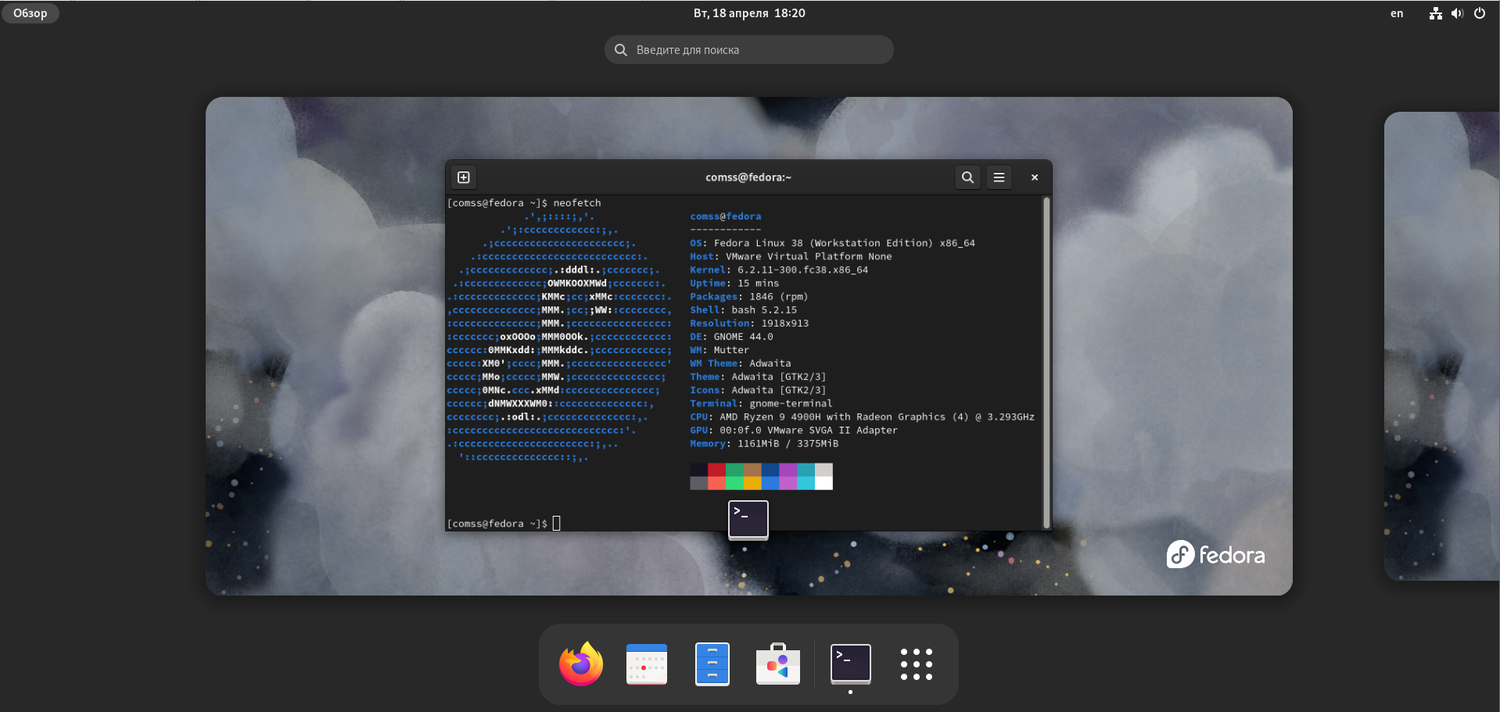
Task: Open the en keyboard layout indicator
Action: point(1397,13)
